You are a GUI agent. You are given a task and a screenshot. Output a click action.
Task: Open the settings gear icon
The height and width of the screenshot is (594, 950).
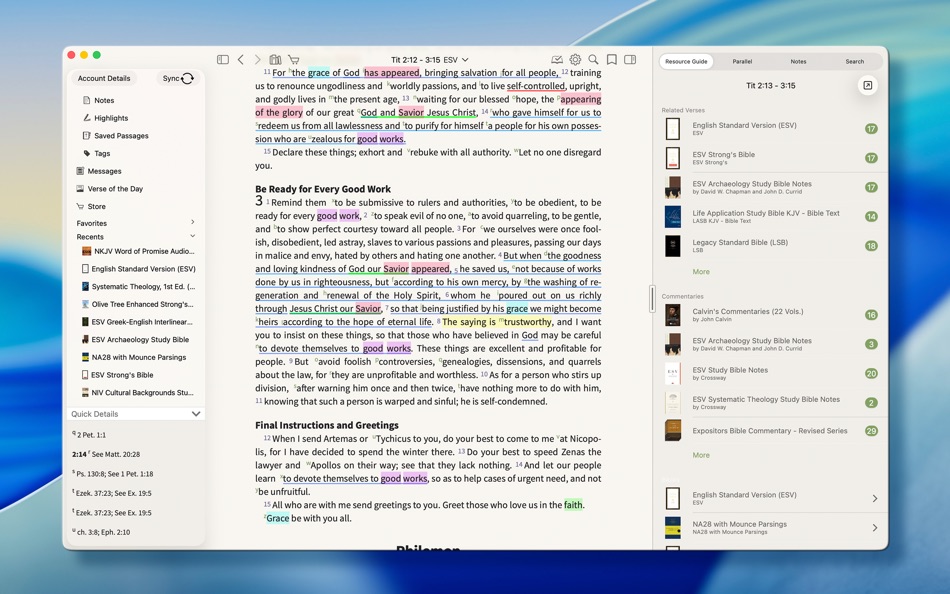[x=576, y=58]
